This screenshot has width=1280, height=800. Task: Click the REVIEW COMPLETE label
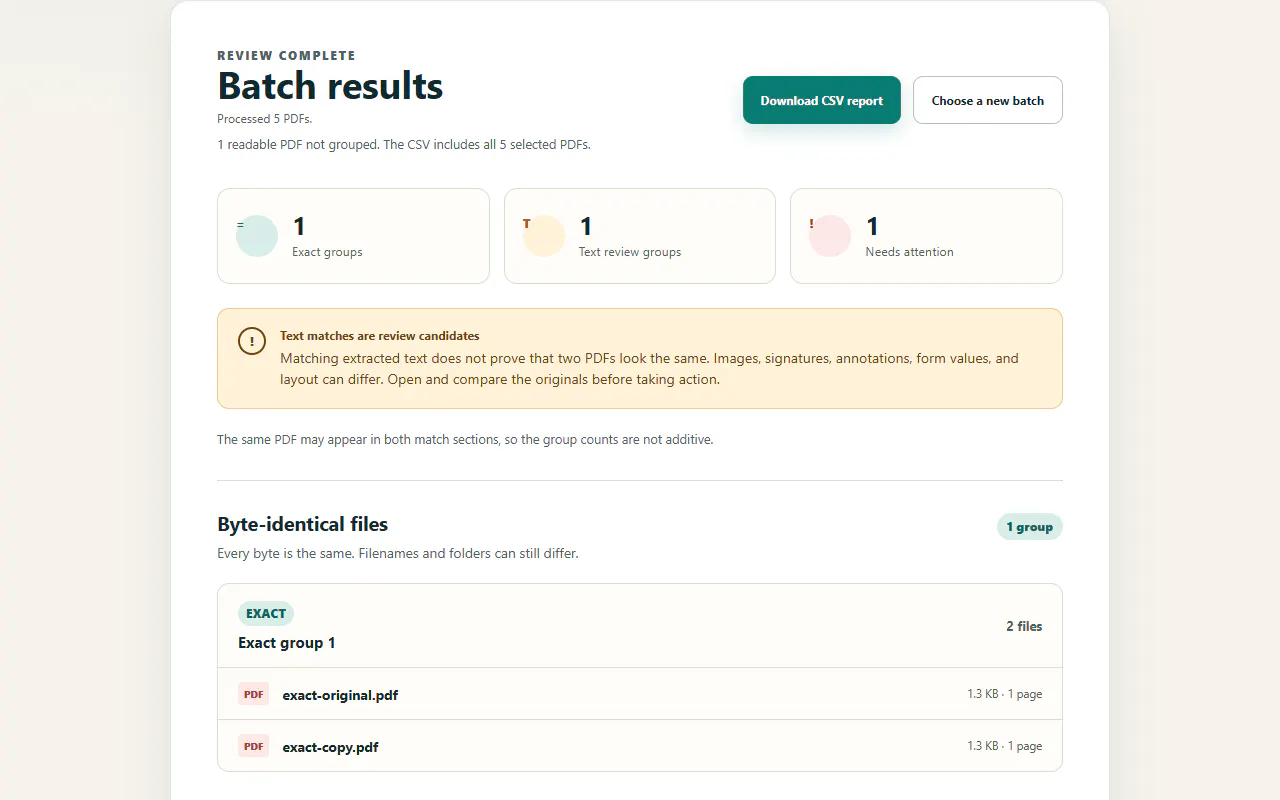(286, 56)
